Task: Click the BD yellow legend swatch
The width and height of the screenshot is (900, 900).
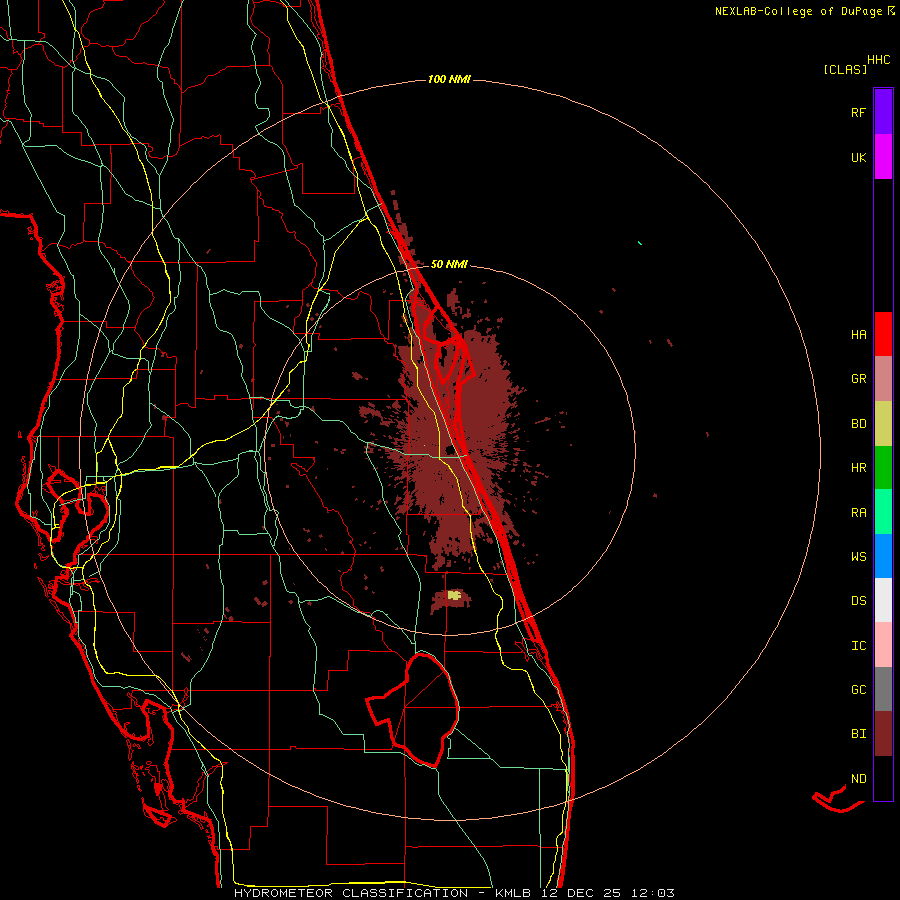Action: click(x=883, y=424)
